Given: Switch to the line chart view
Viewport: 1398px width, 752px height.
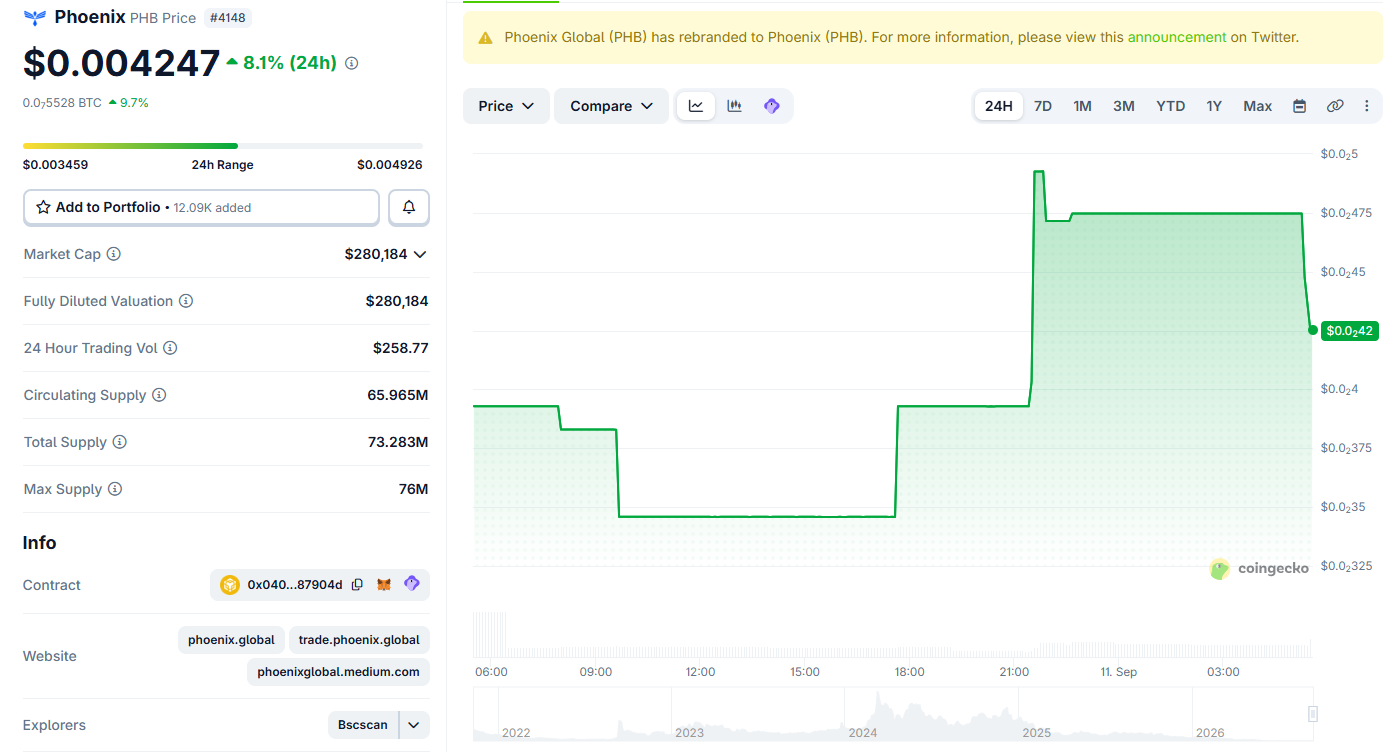Looking at the screenshot, I should 696,106.
